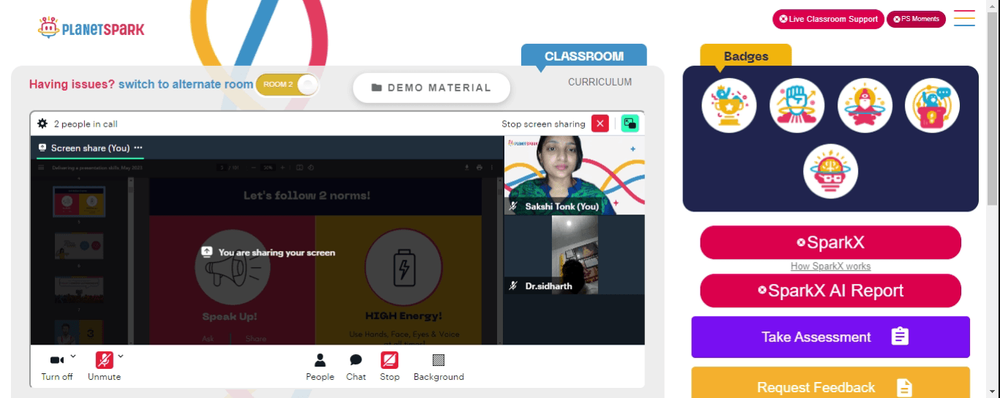Open SparkX AI Report
The height and width of the screenshot is (398, 1000).
830,291
